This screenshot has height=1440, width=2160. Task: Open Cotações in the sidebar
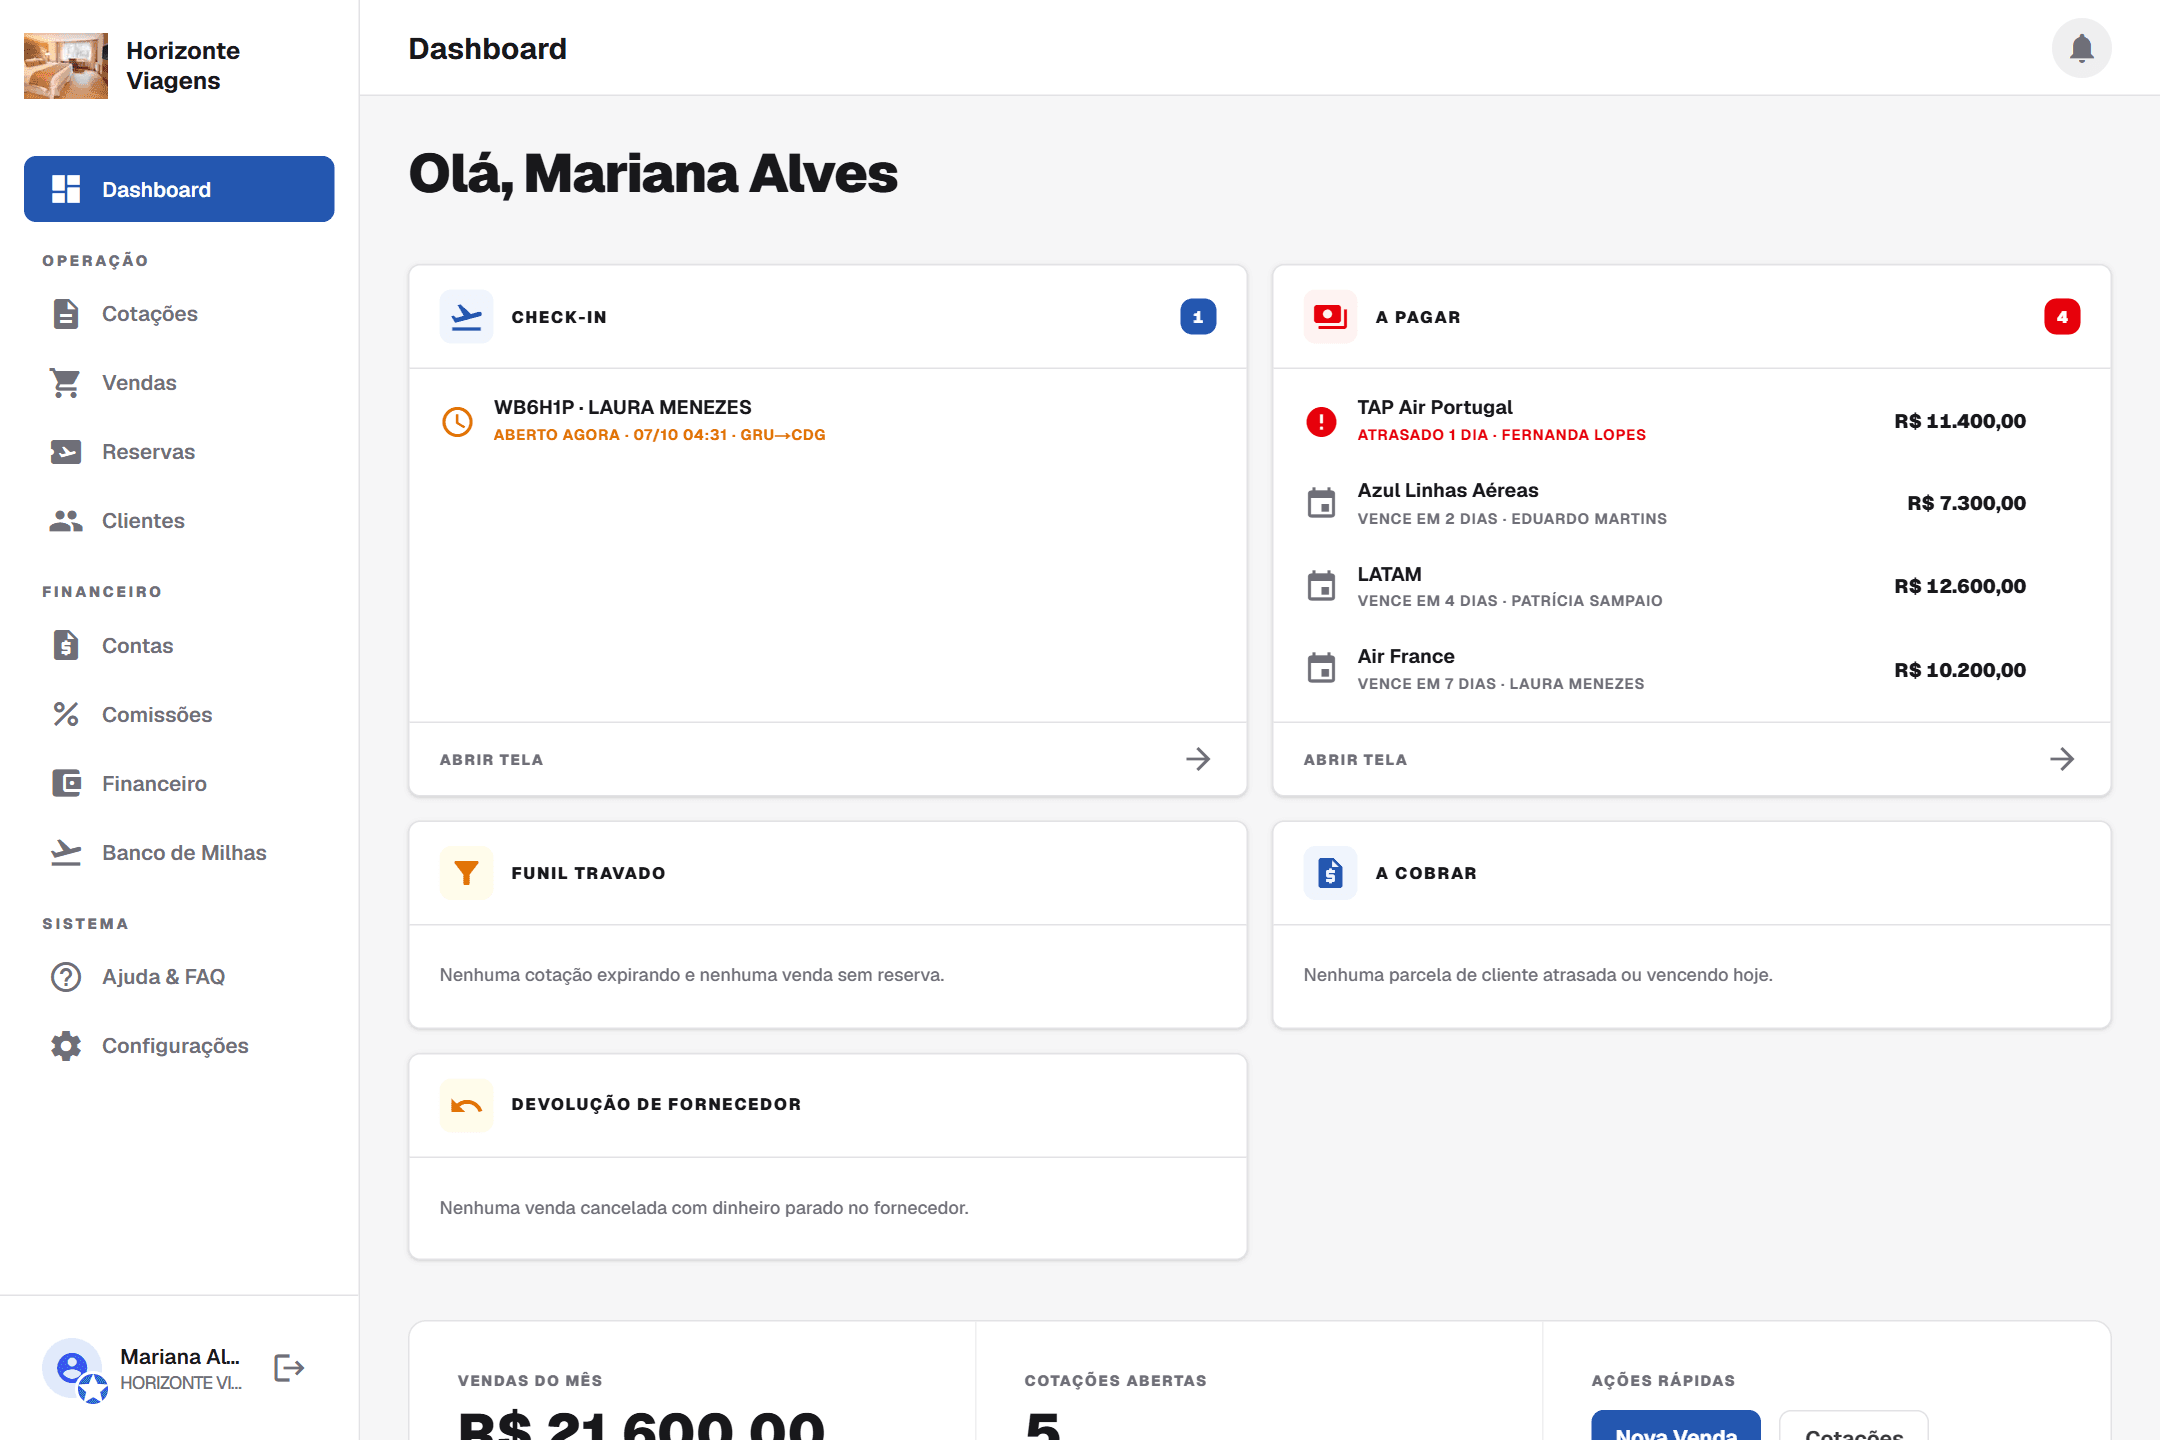[x=179, y=314]
